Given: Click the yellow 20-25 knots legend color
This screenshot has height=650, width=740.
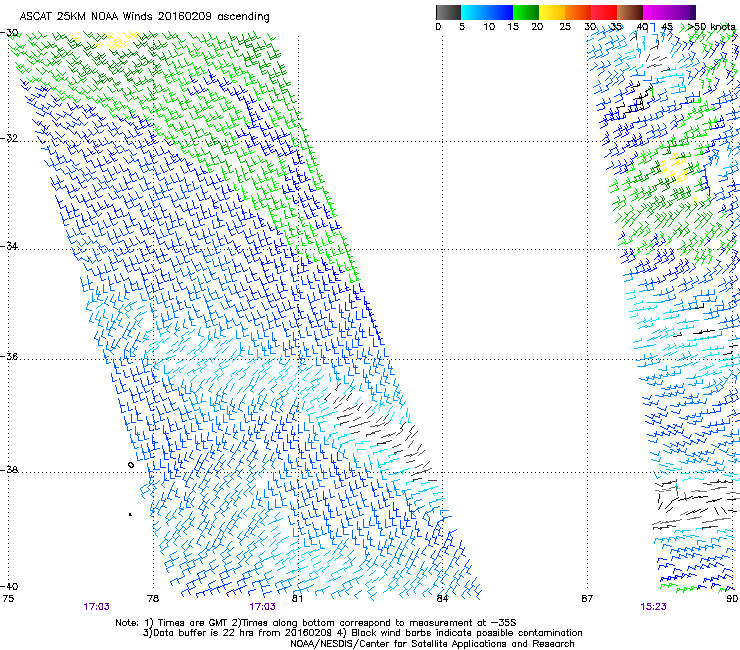Looking at the screenshot, I should tap(552, 12).
